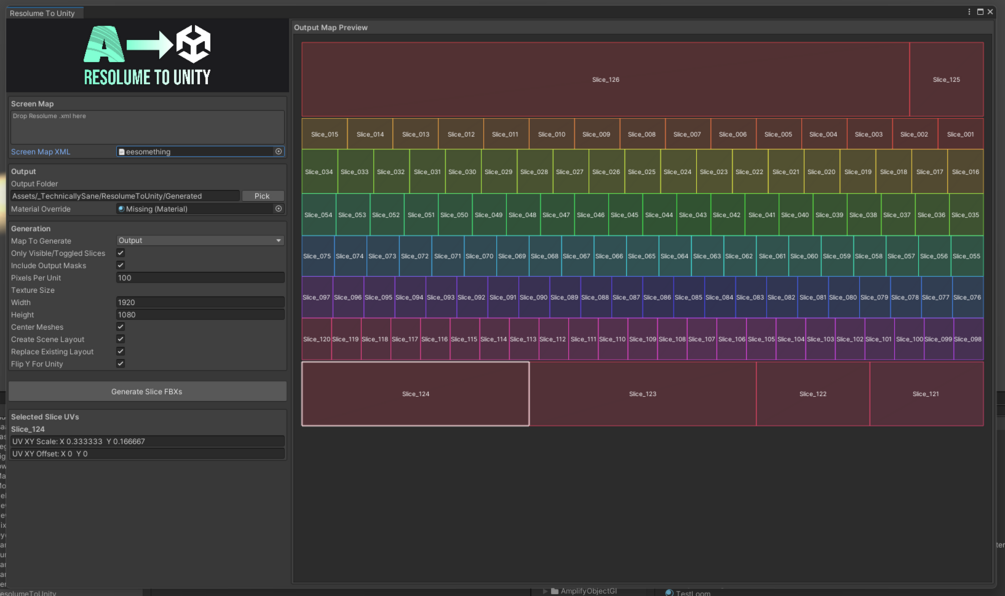Toggle Include Output Masks checkbox

click(x=120, y=265)
